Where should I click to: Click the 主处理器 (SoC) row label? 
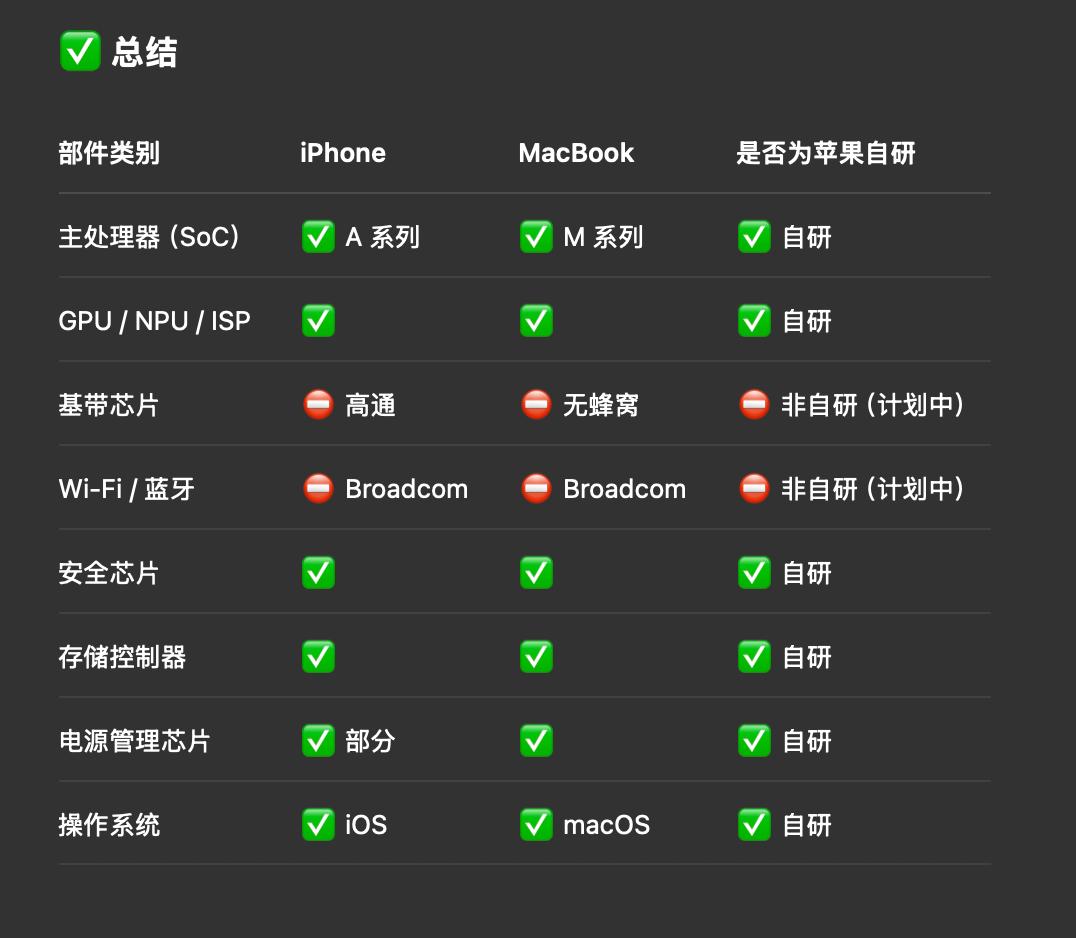(149, 237)
